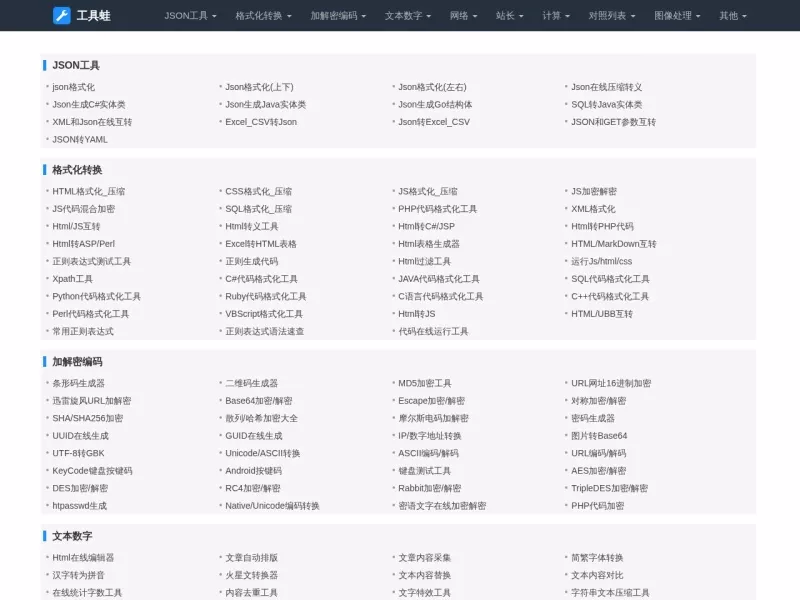Image resolution: width=800 pixels, height=600 pixels.
Task: Open the JSON工具 dropdown menu
Action: (x=190, y=16)
